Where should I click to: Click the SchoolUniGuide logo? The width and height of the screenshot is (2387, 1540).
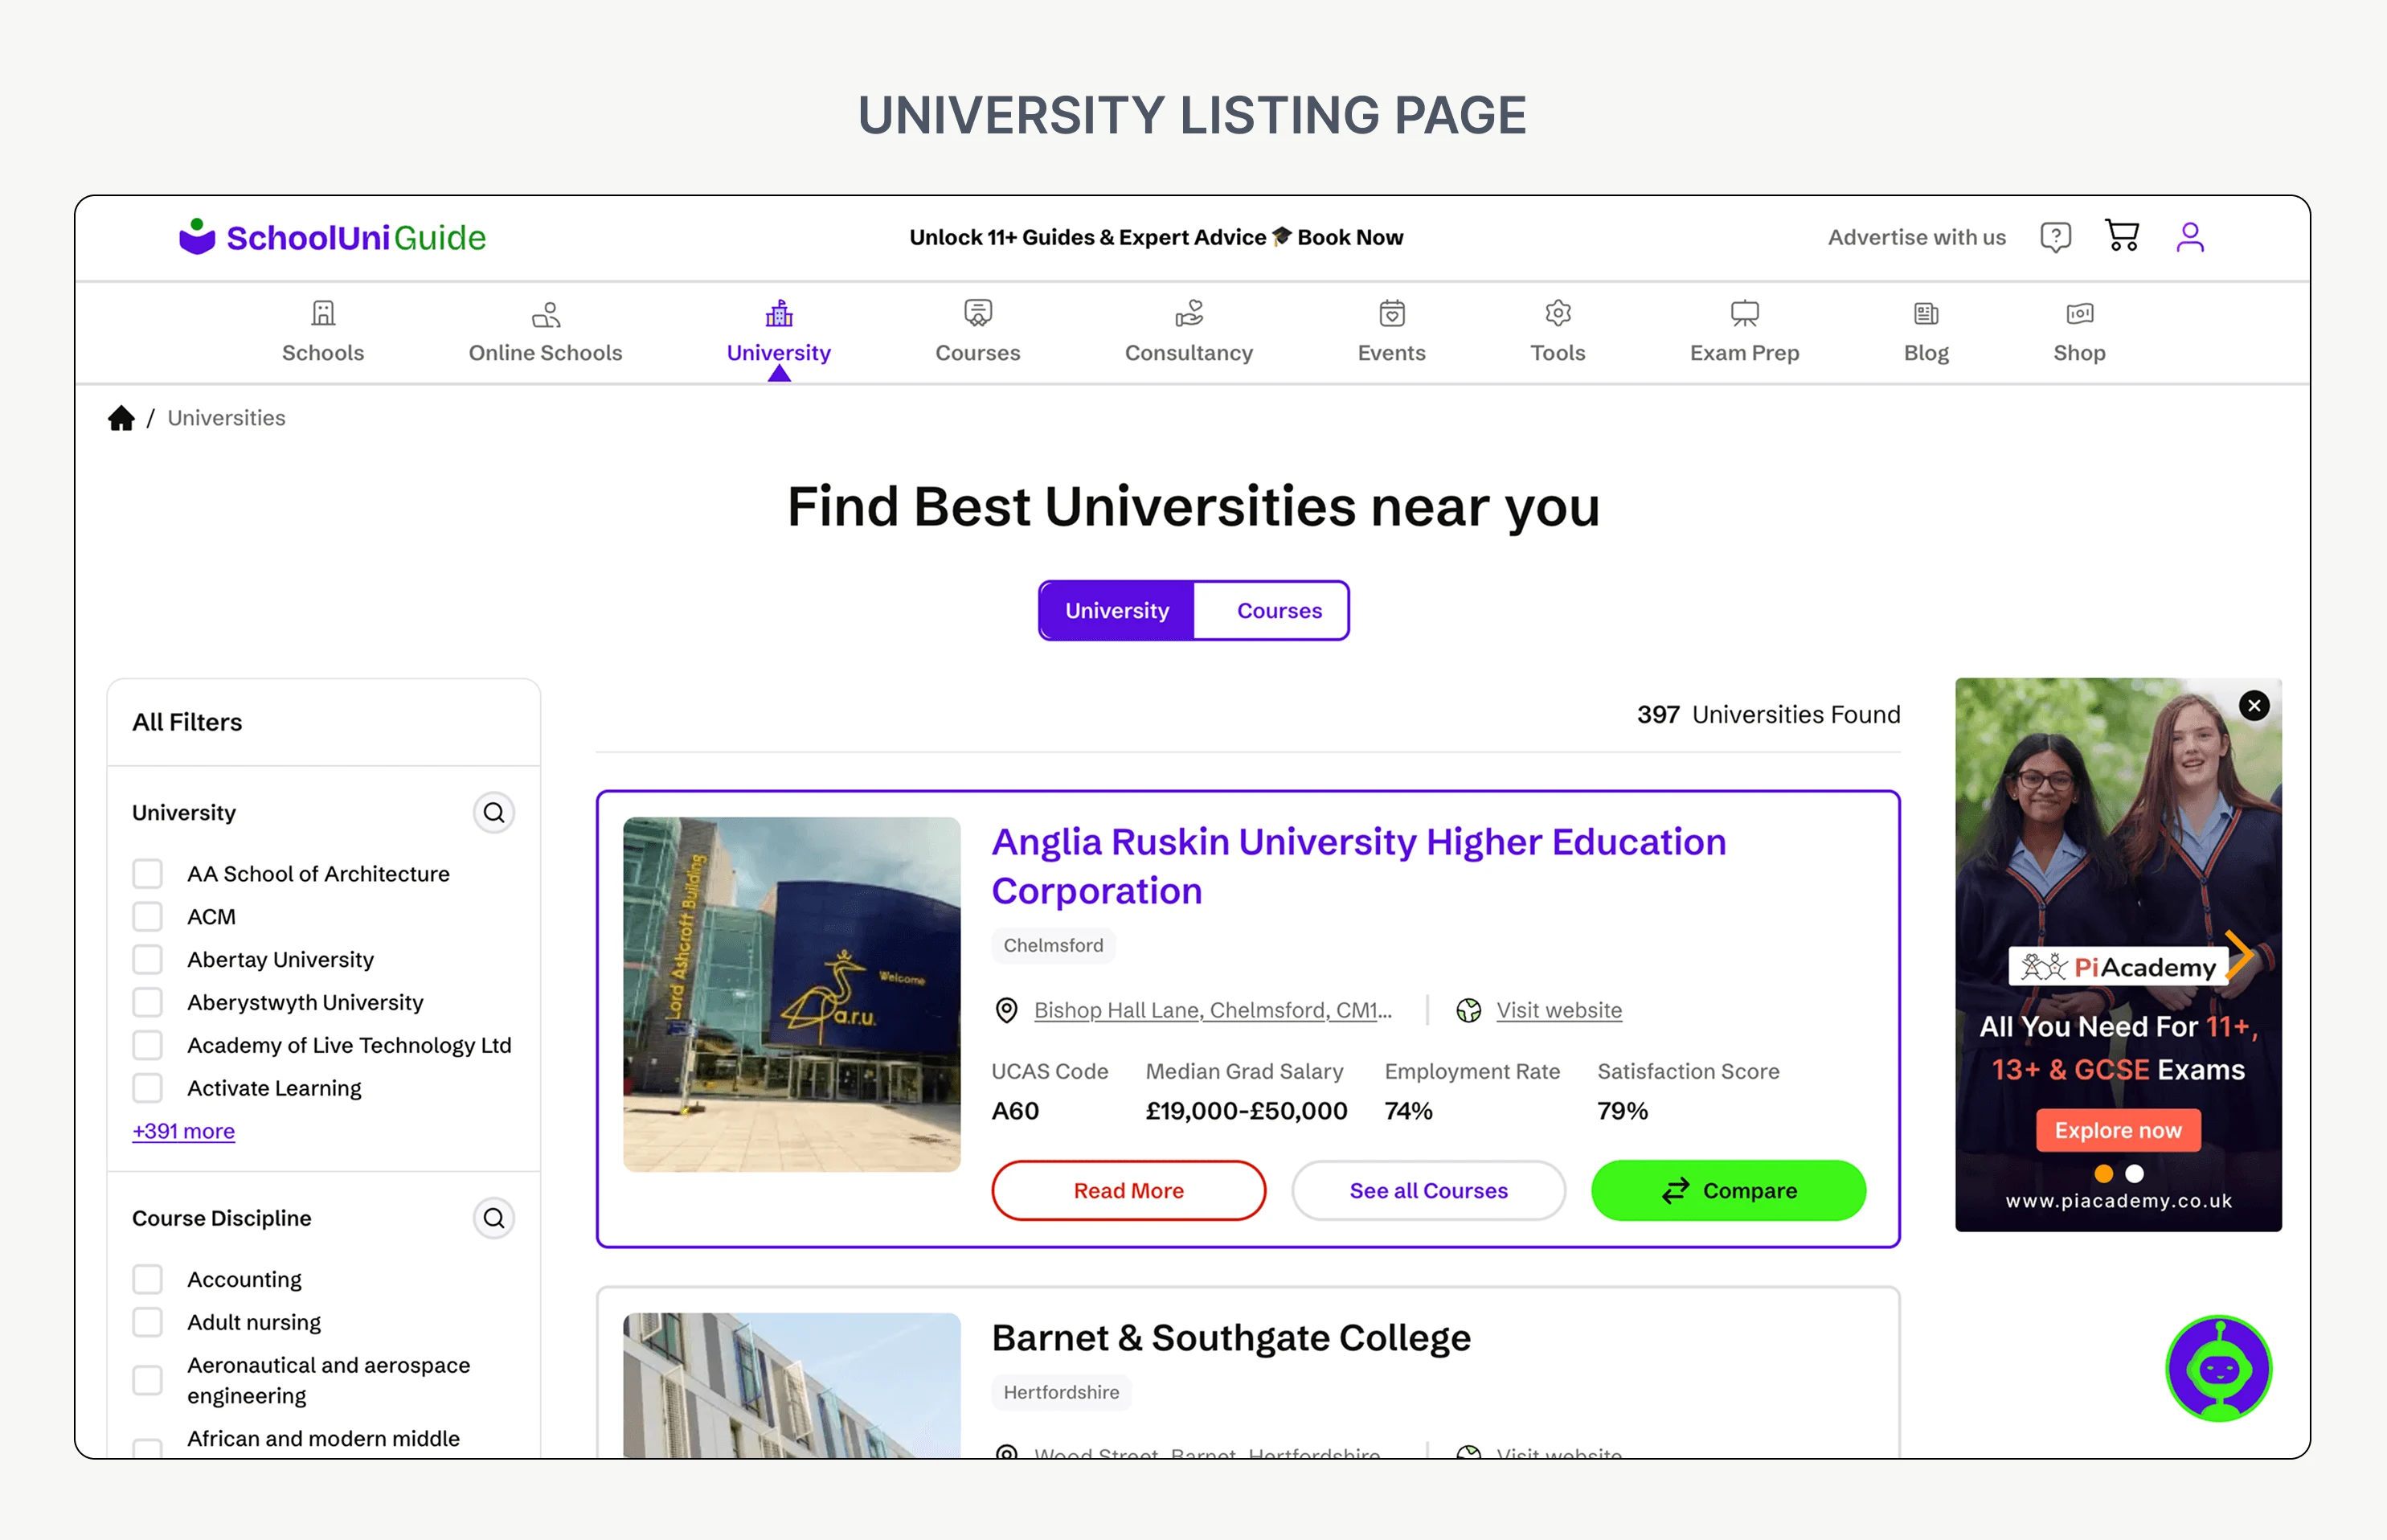(332, 237)
